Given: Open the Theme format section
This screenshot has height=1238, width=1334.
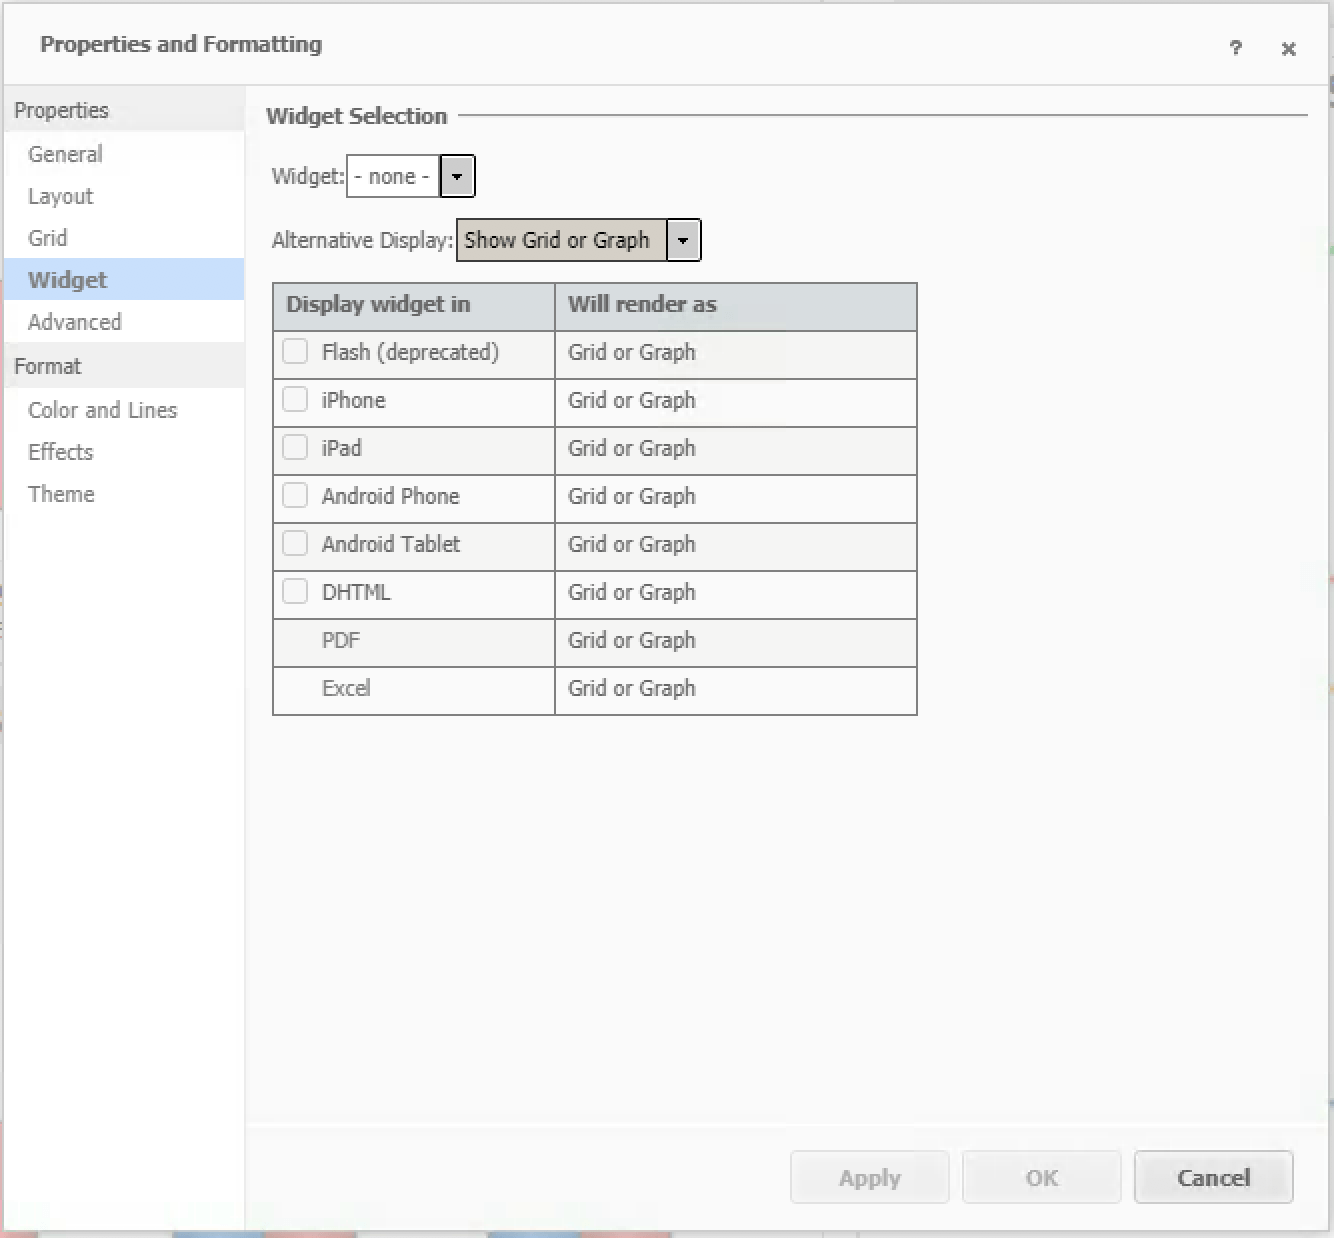Looking at the screenshot, I should [x=61, y=495].
